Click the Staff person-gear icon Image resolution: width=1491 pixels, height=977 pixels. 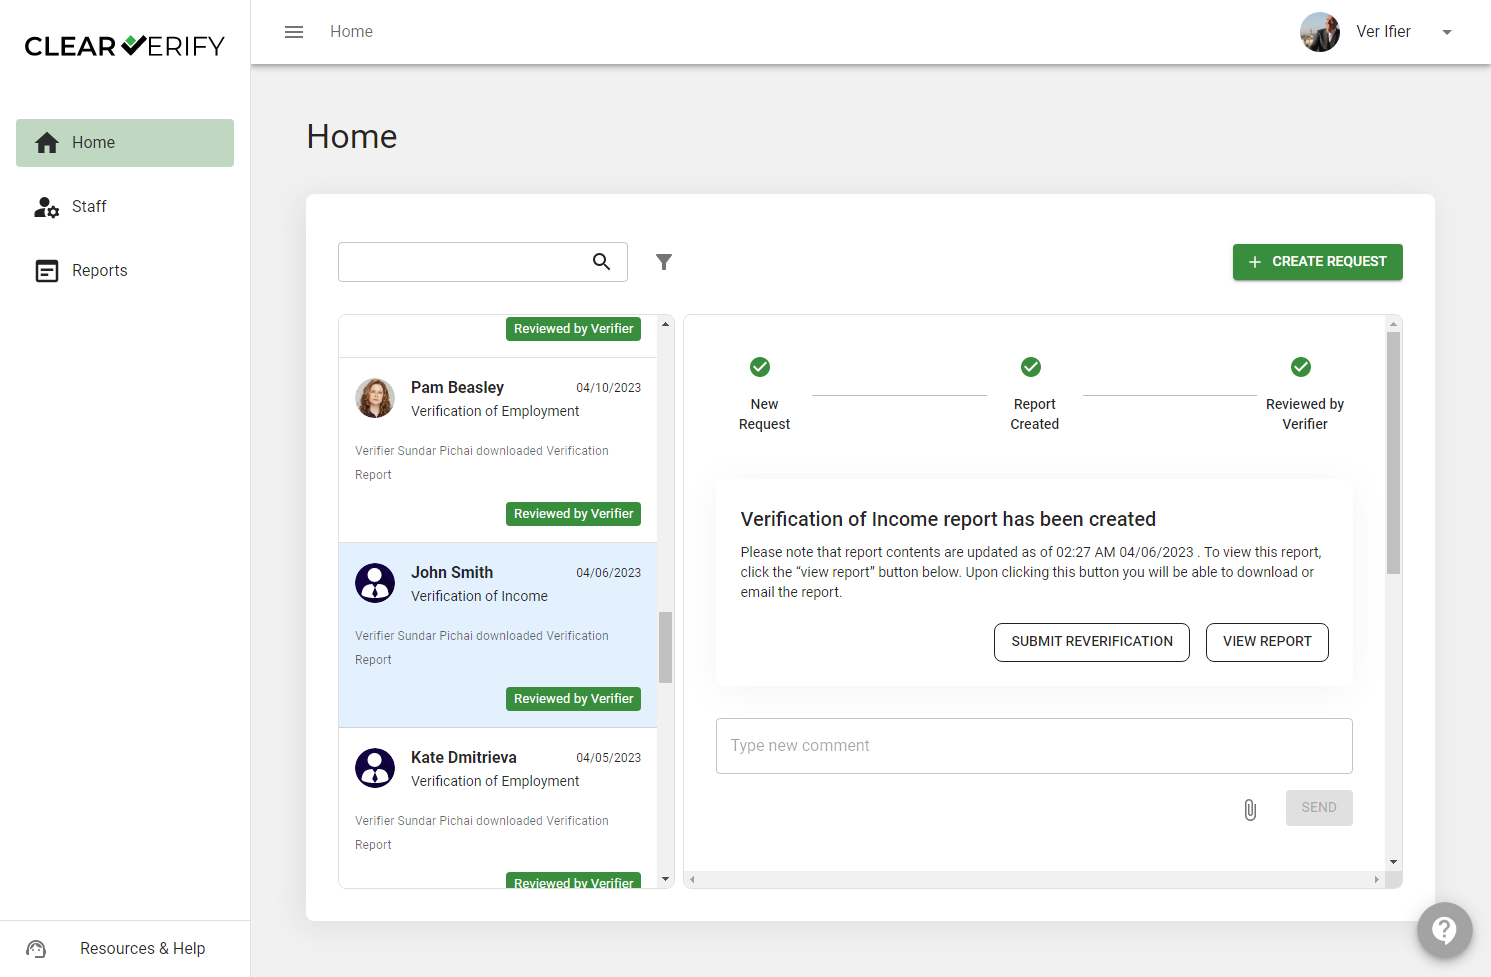pos(47,207)
